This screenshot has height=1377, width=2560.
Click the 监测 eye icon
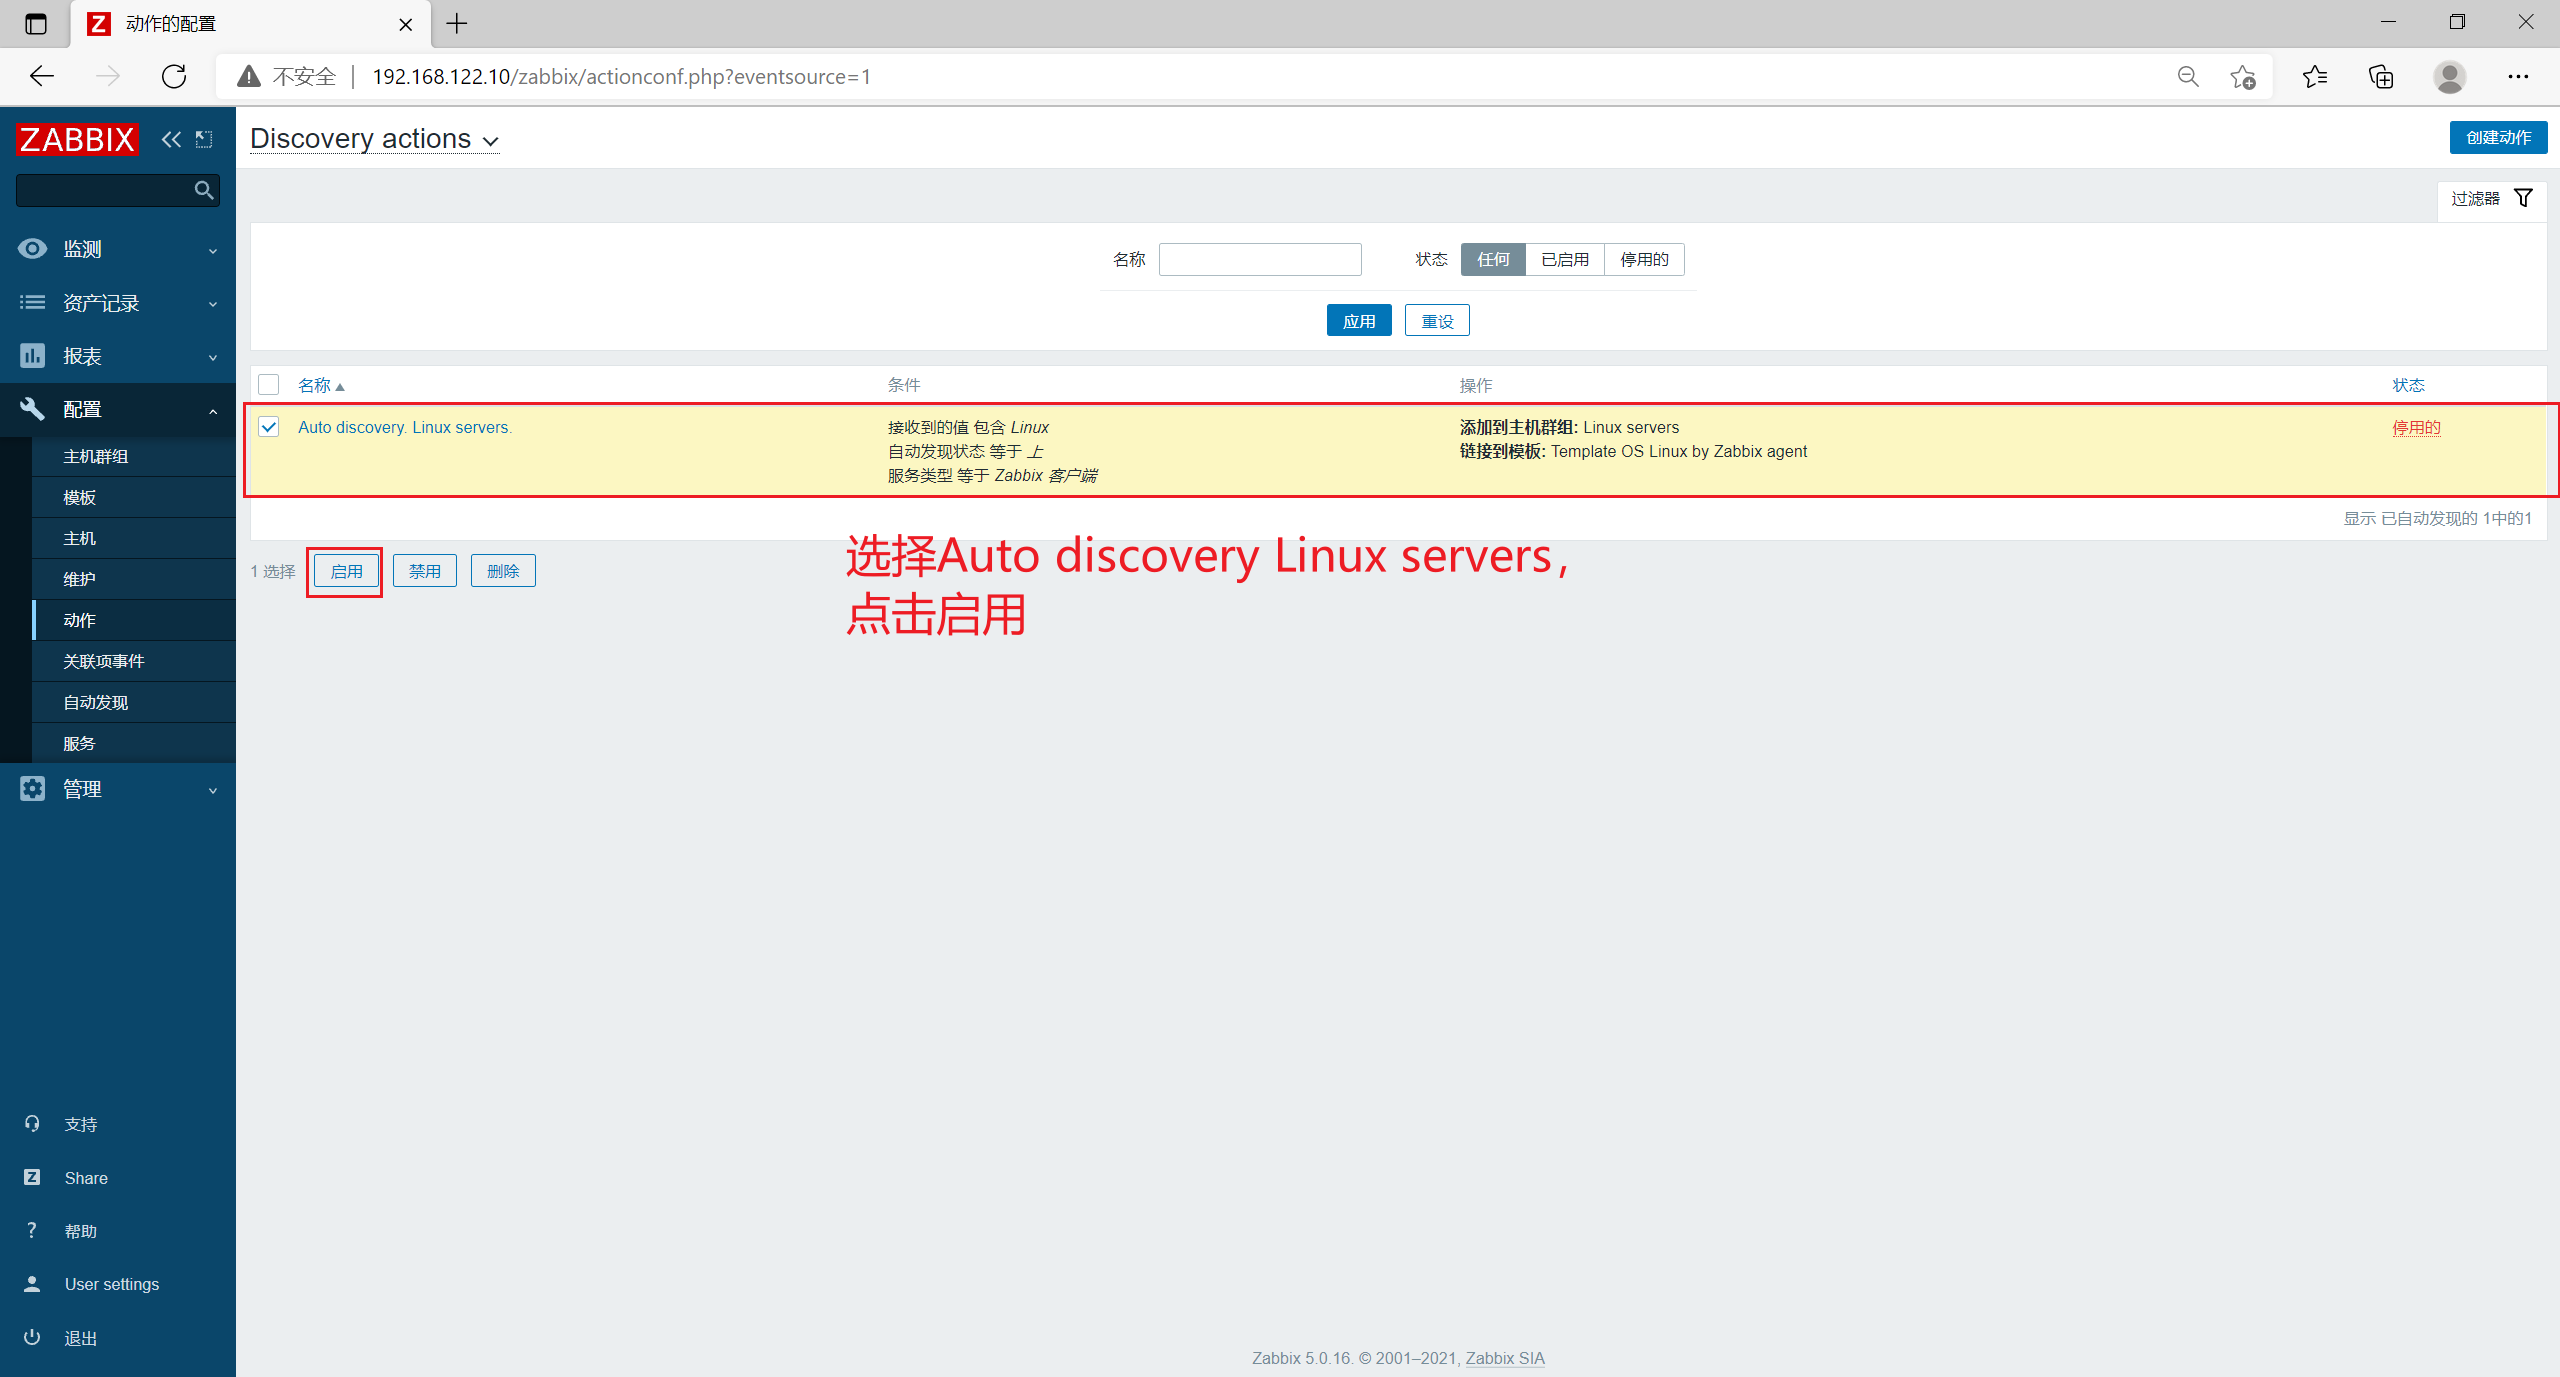coord(32,249)
